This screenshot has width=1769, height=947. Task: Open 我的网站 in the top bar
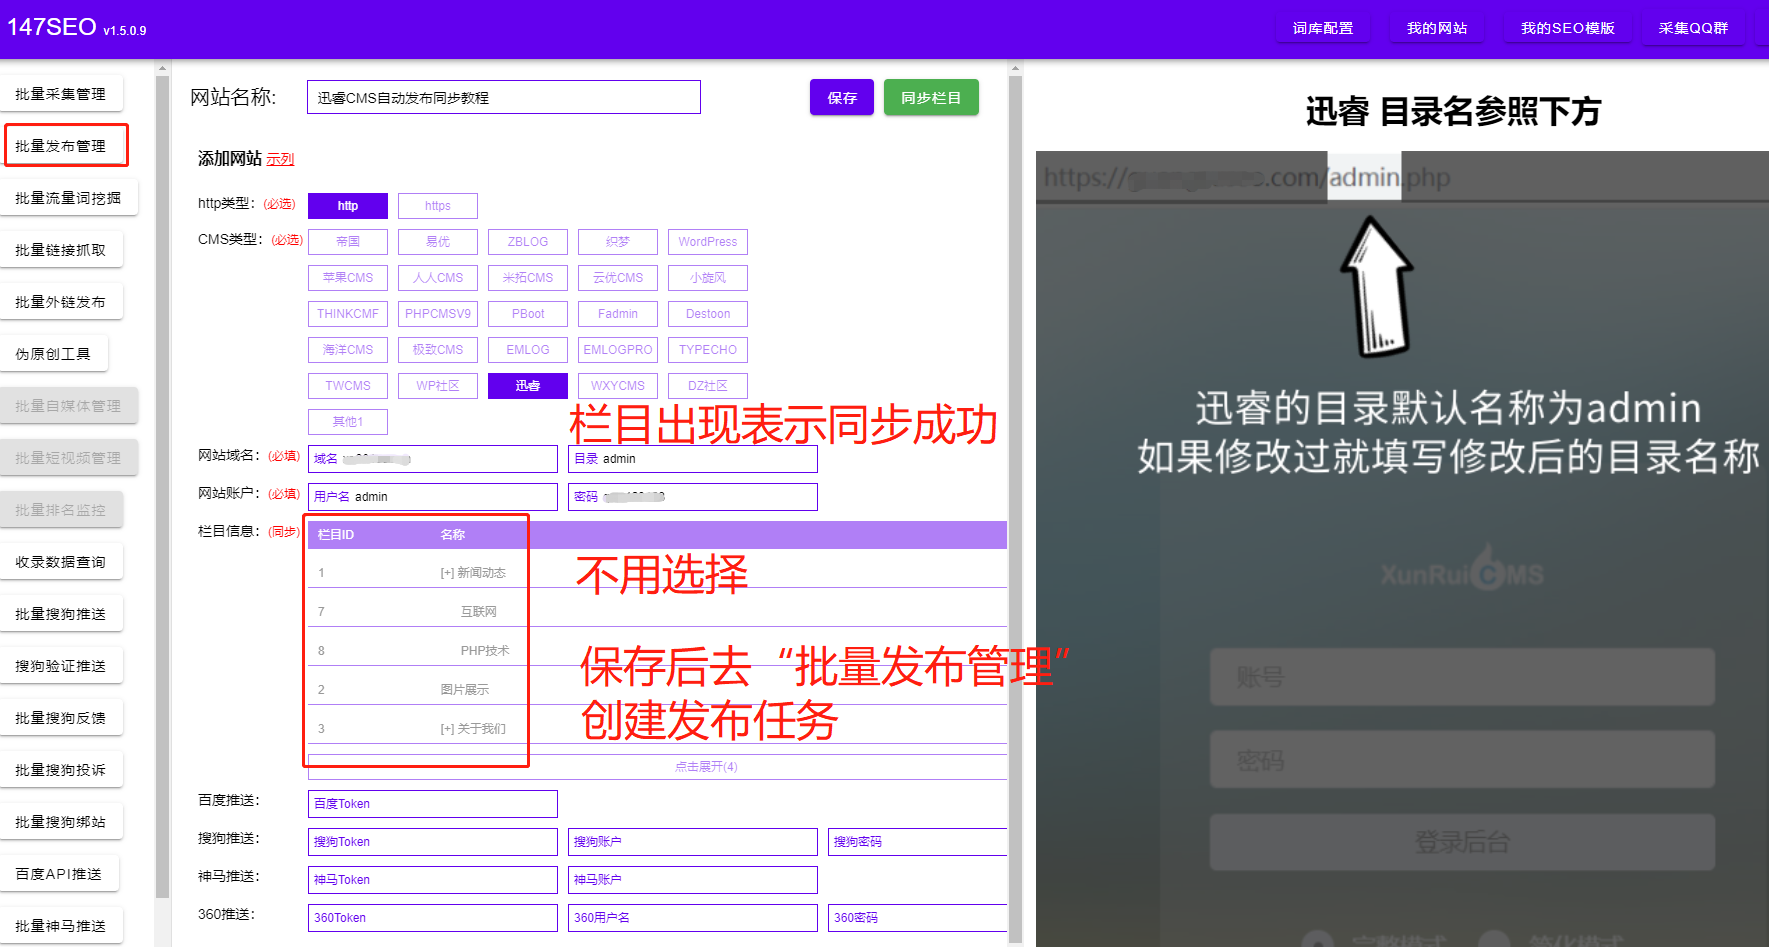(1437, 28)
